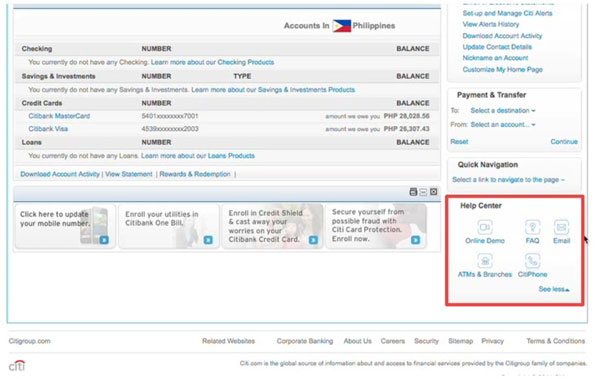Click the Credit Cards section header
This screenshot has width=600, height=379.
coord(42,103)
